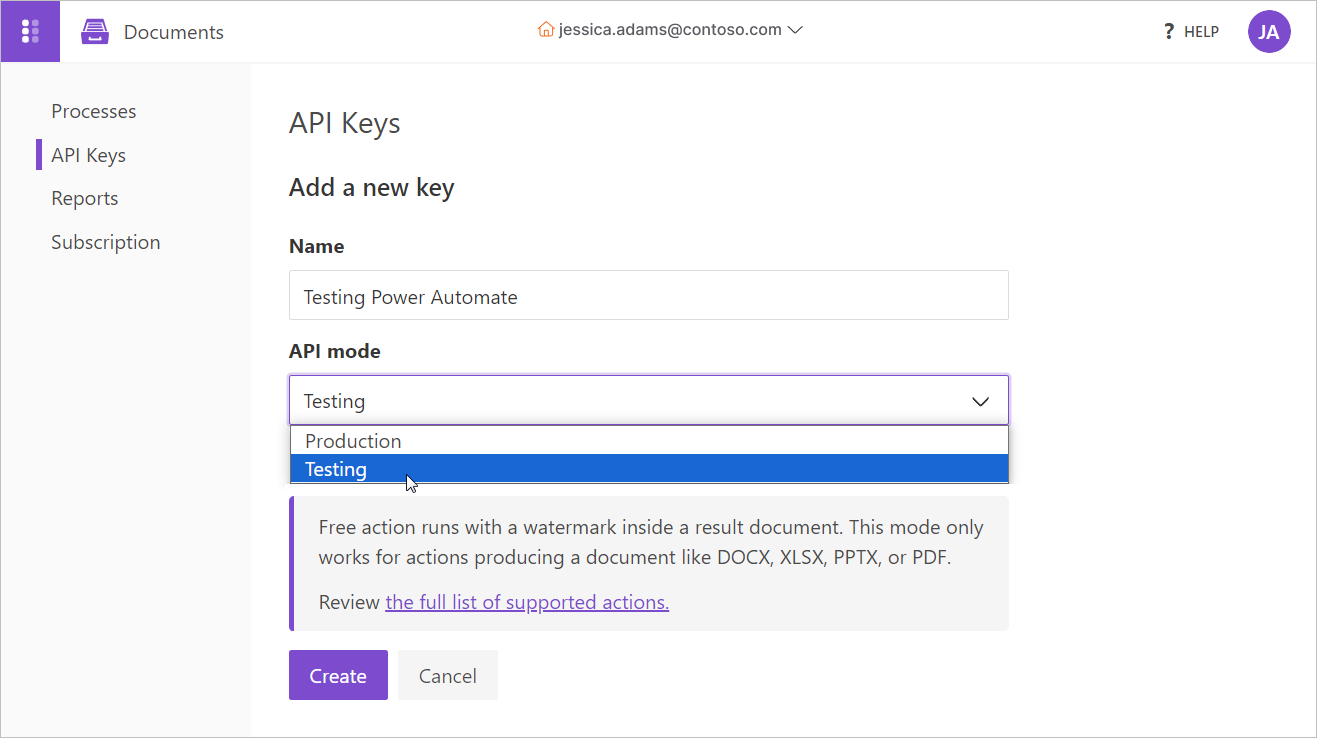Click the HELP text label
The width and height of the screenshot is (1317, 738).
coord(1201,32)
